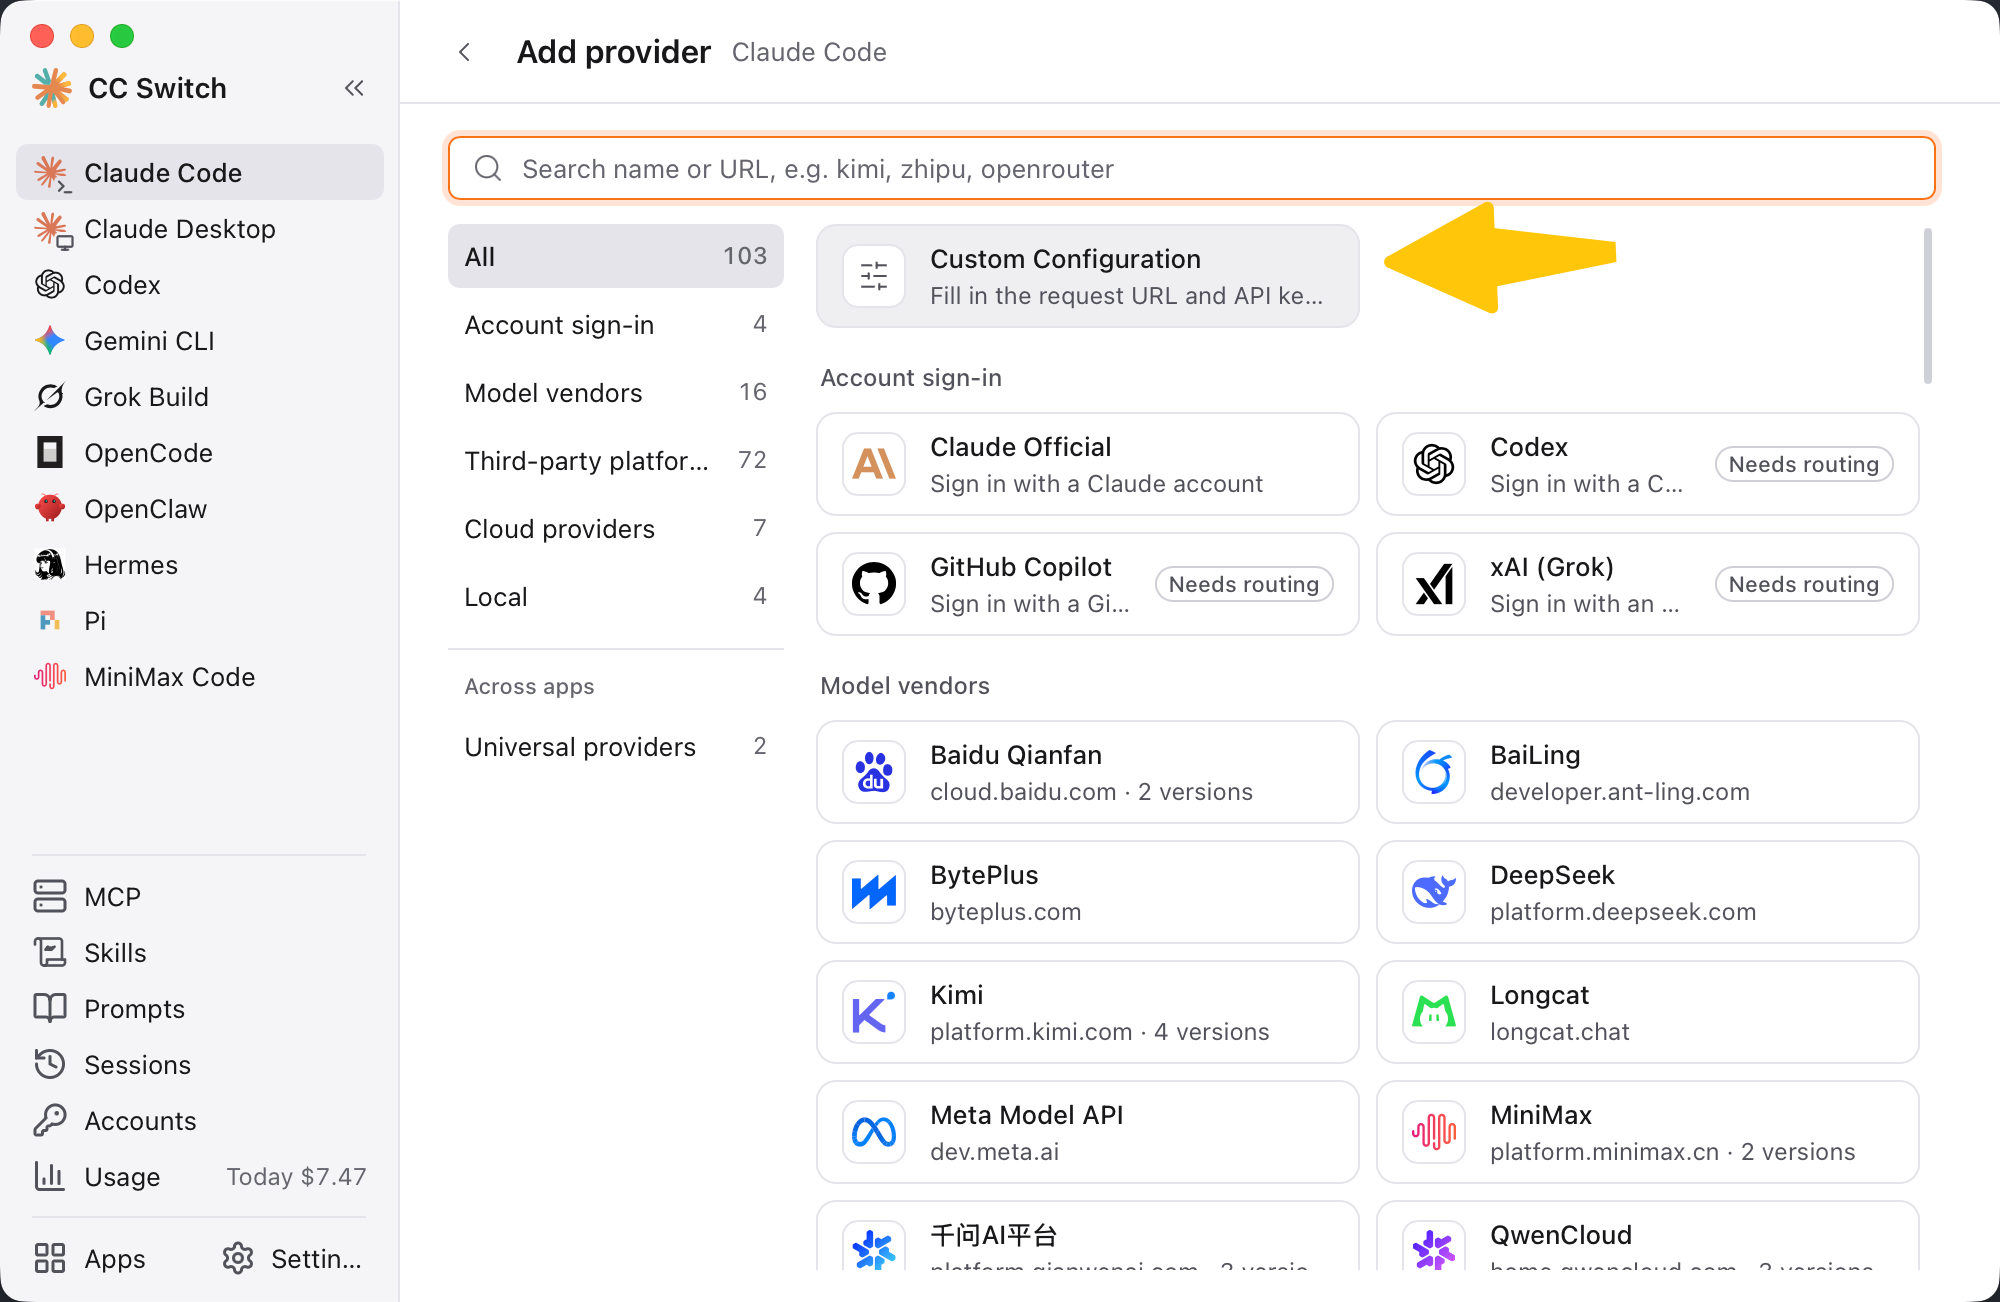The image size is (2000, 1302).
Task: Select OpenClaw in the sidebar
Action: point(200,509)
